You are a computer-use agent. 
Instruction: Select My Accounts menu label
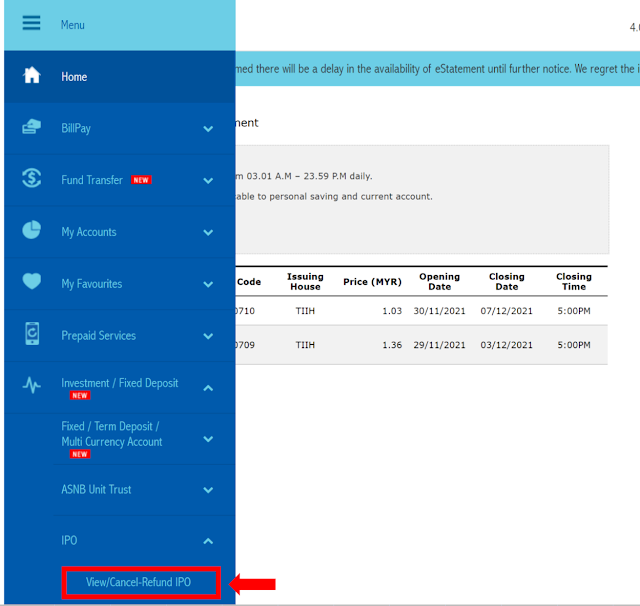pyautogui.click(x=89, y=232)
